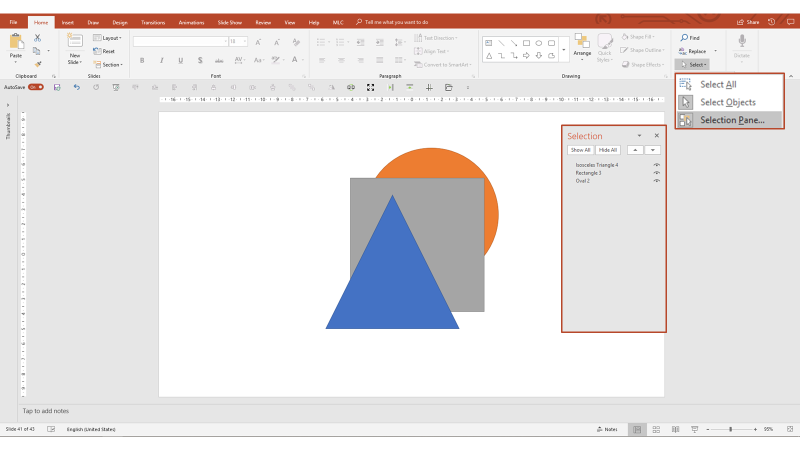Toggle the AutoSave switch
800x450 pixels.
point(36,87)
